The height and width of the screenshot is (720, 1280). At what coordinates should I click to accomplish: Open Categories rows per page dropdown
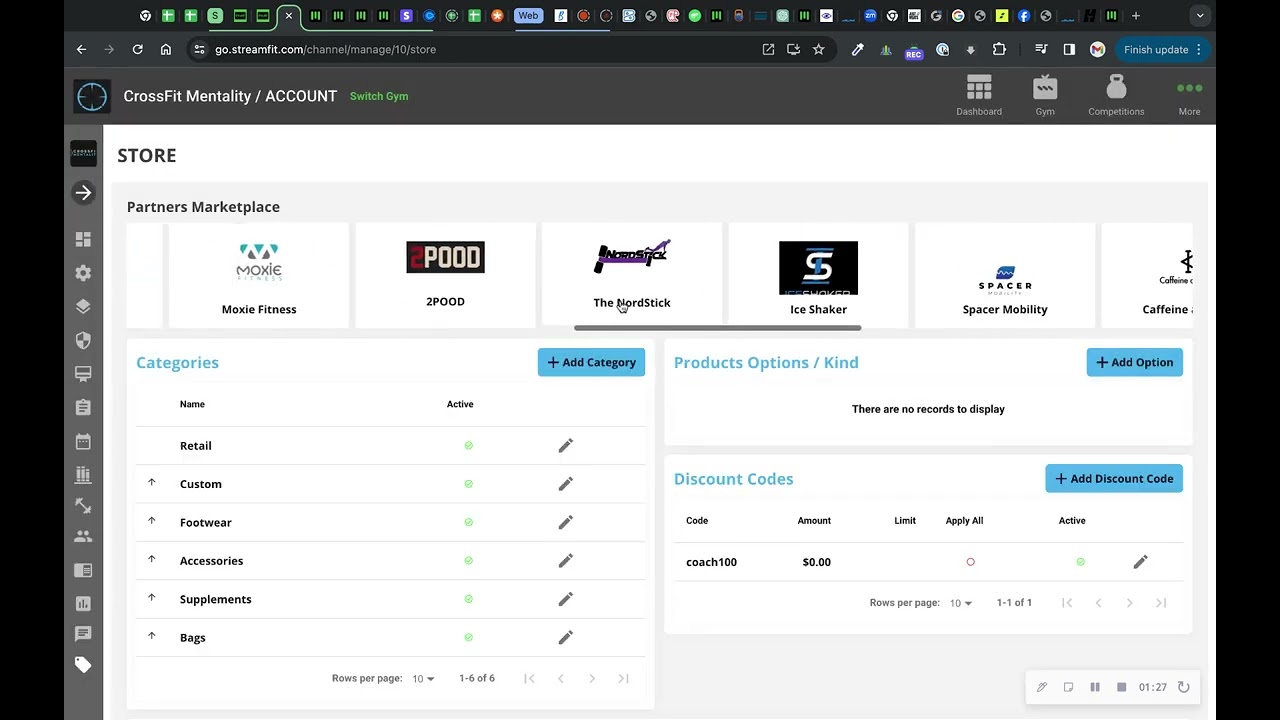click(424, 679)
